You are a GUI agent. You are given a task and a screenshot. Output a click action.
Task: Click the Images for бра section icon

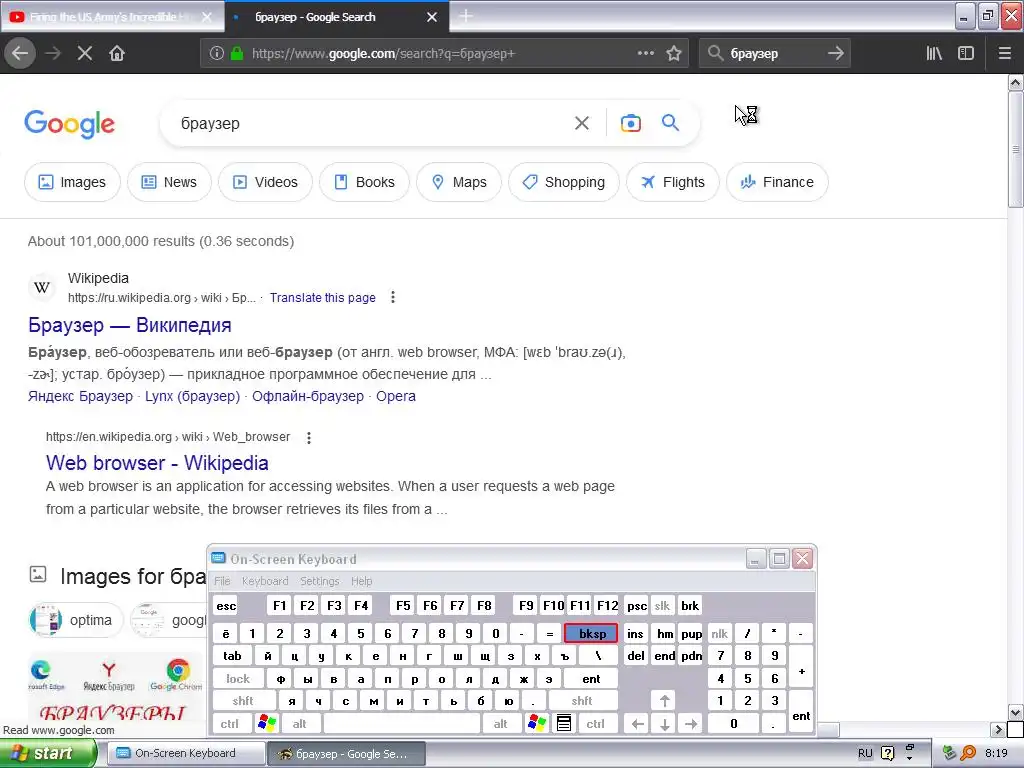pyautogui.click(x=38, y=575)
